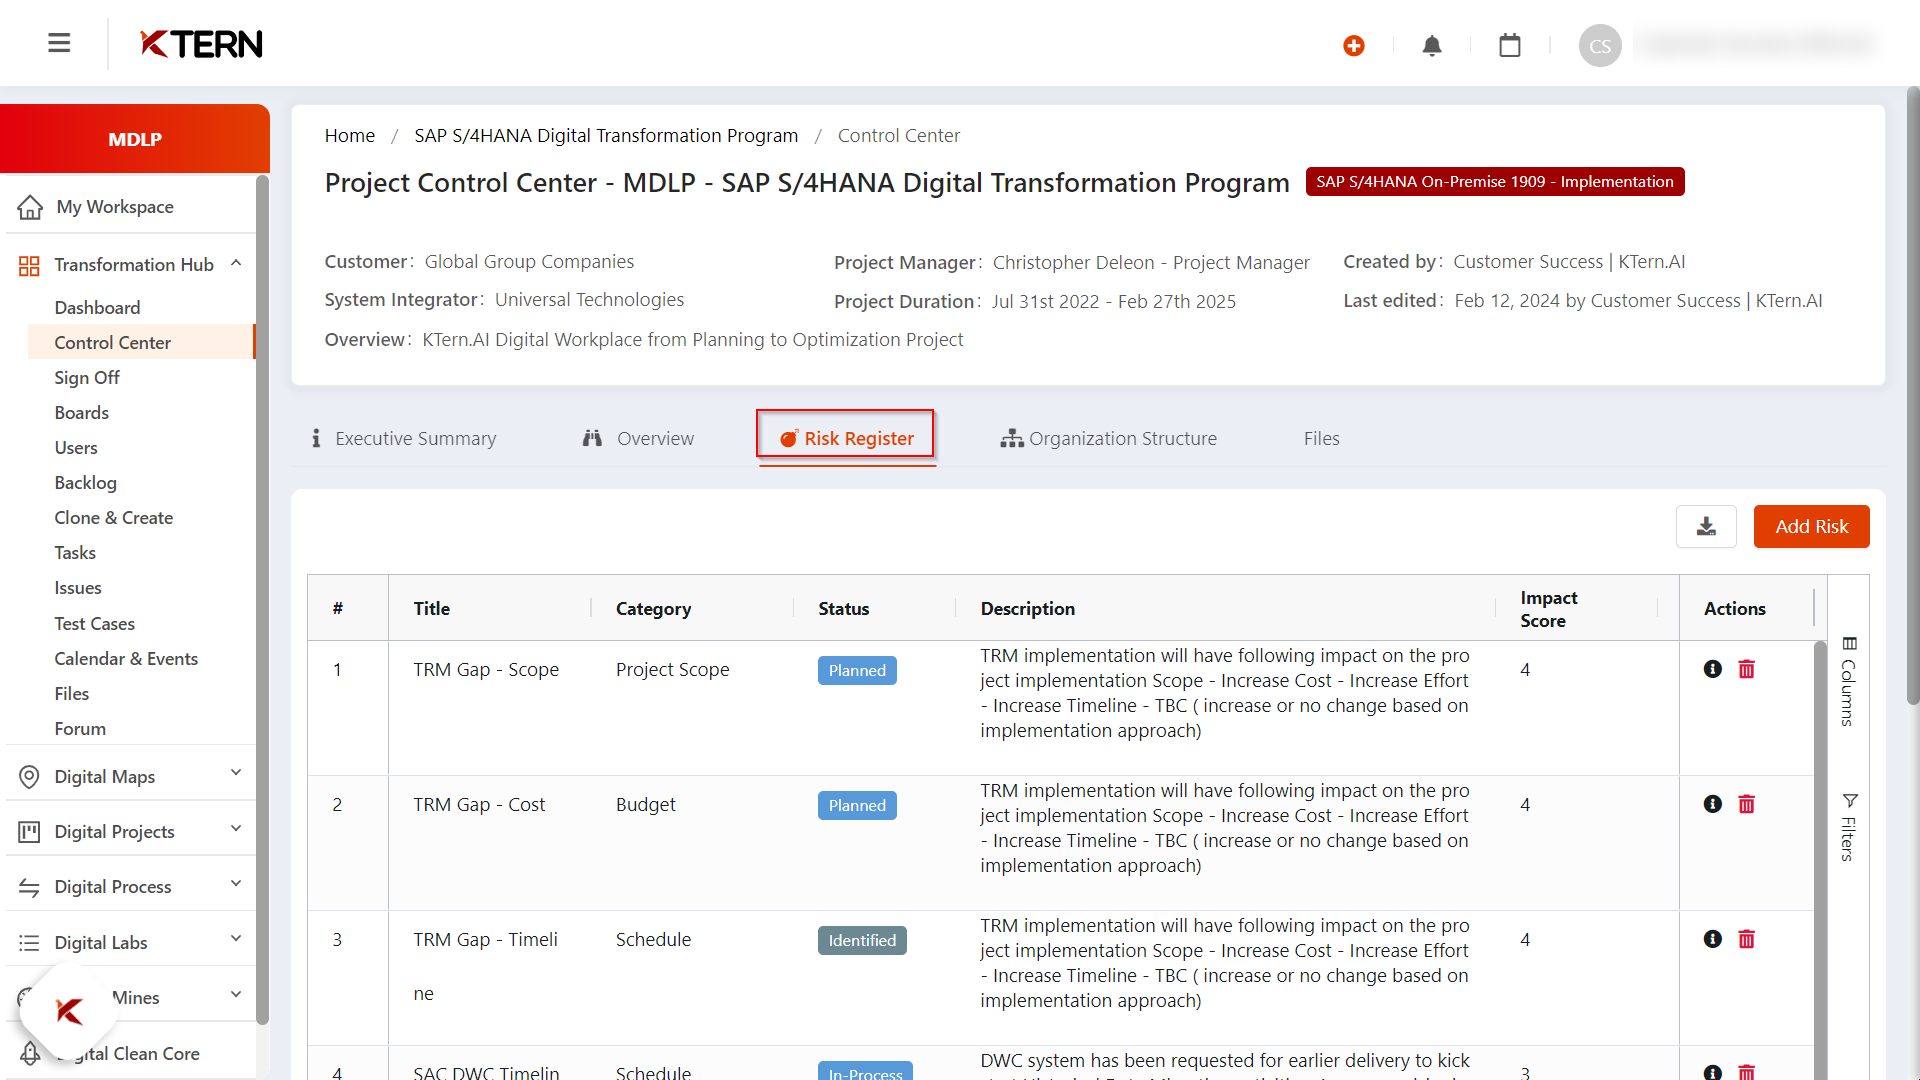Open Users in the sidebar

[x=76, y=447]
